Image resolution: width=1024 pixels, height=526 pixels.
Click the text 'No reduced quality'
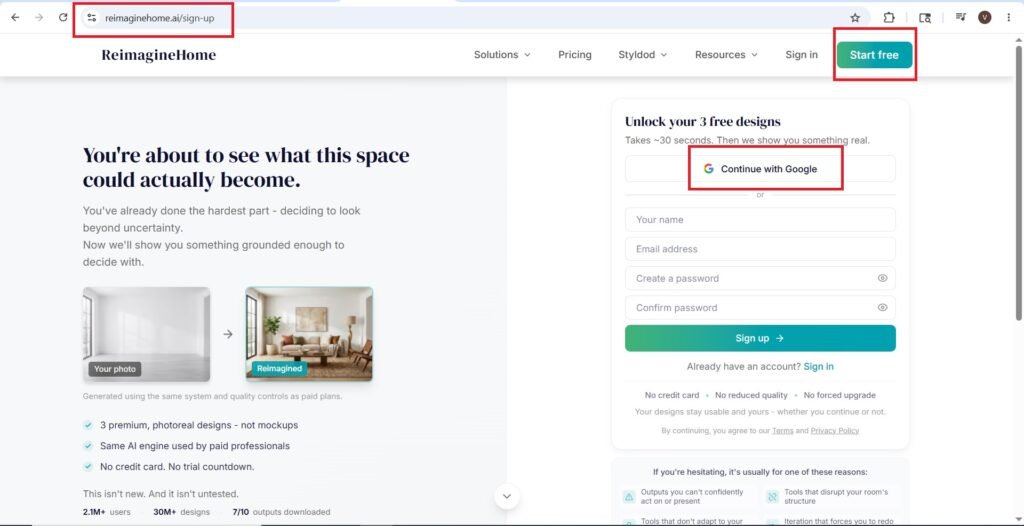[751, 395]
